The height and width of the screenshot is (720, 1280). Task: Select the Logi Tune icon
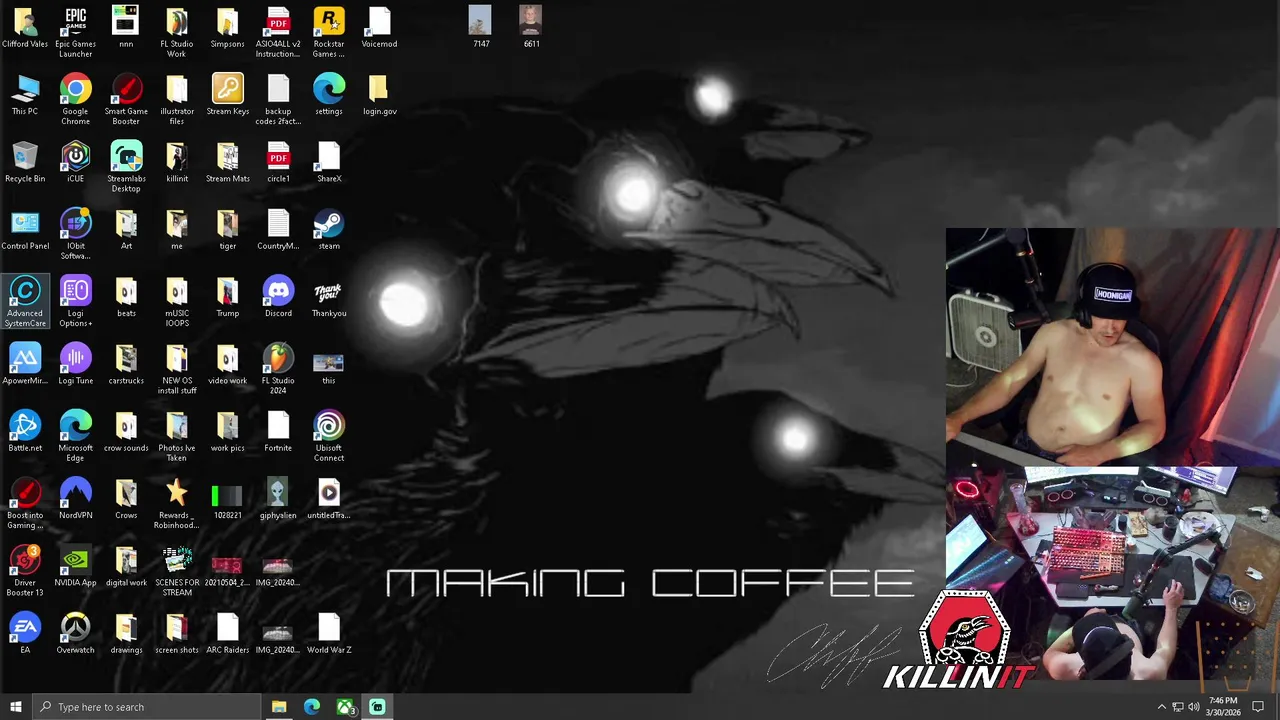[75, 363]
